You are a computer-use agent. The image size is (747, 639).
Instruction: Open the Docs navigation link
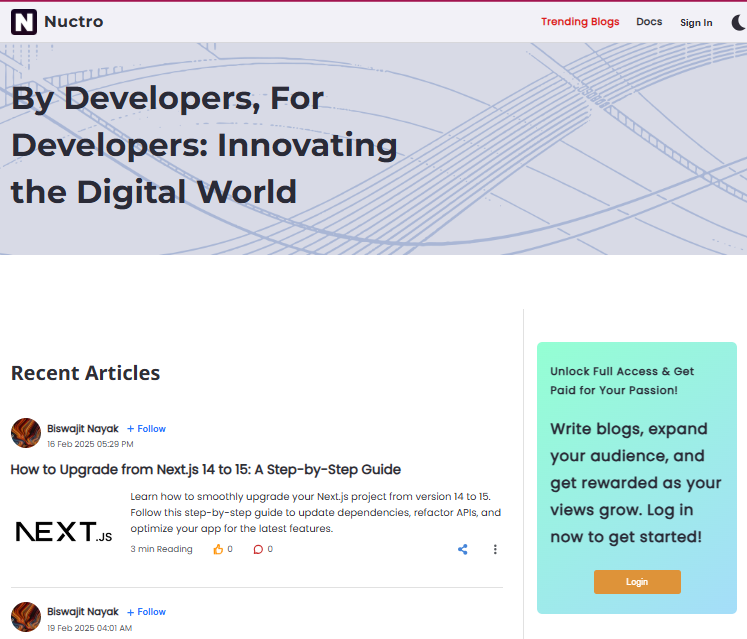[649, 22]
